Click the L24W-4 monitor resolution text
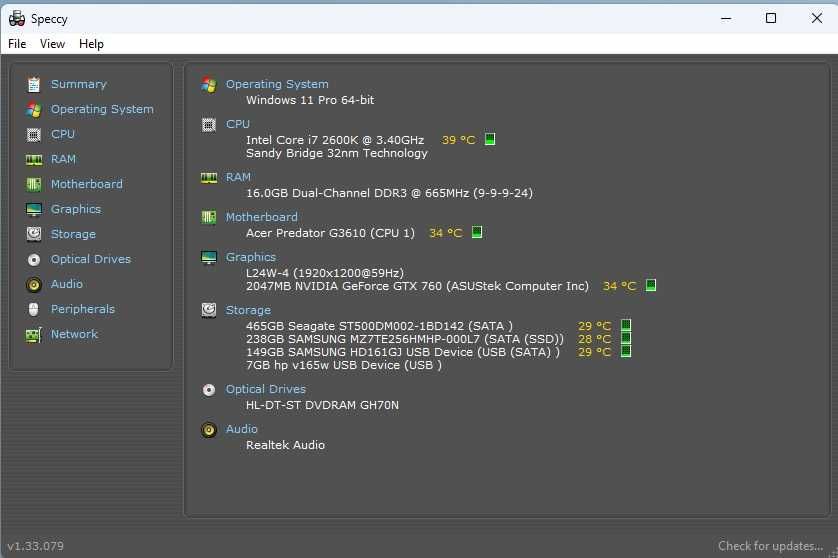This screenshot has height=558, width=838. 325,273
